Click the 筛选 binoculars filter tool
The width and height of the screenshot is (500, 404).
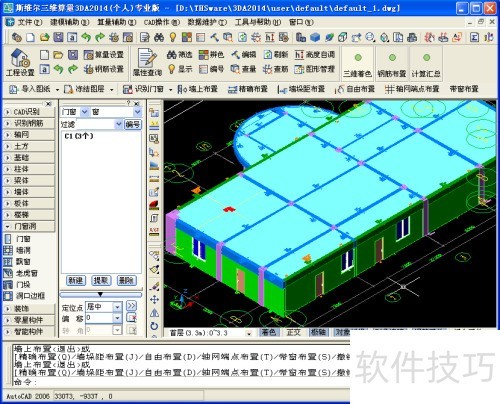(179, 55)
